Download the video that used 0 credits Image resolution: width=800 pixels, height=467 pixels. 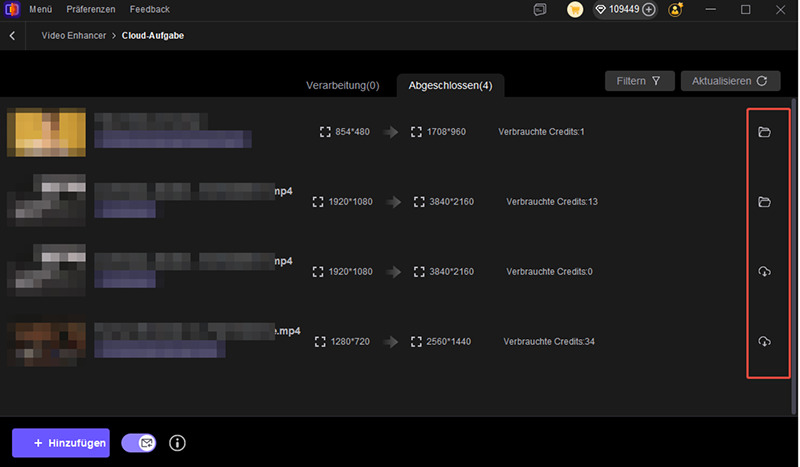pyautogui.click(x=764, y=272)
